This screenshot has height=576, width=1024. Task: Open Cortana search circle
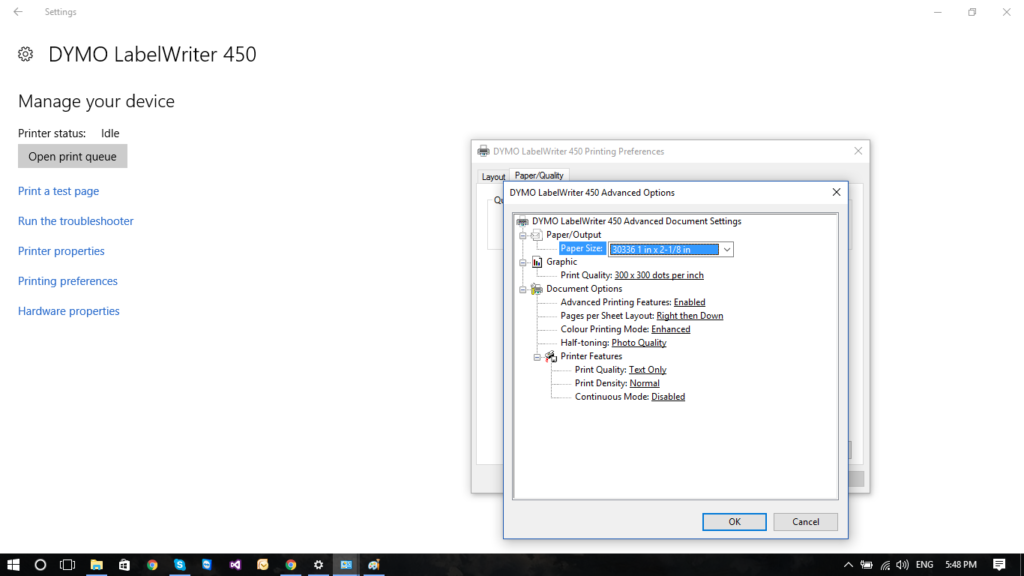(x=40, y=565)
